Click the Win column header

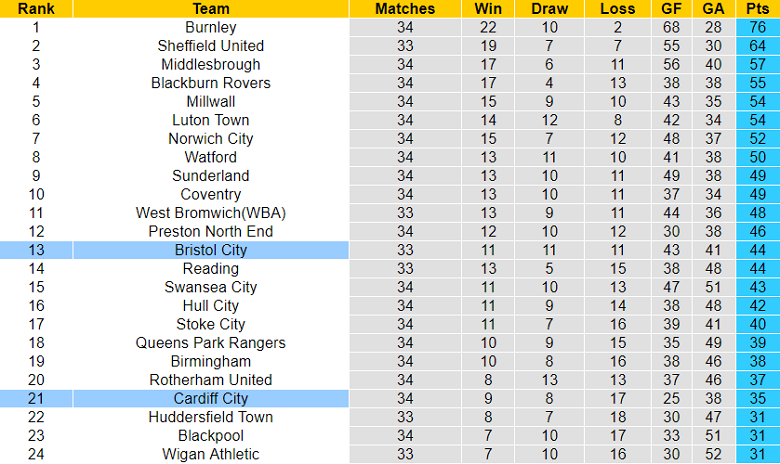tap(488, 9)
